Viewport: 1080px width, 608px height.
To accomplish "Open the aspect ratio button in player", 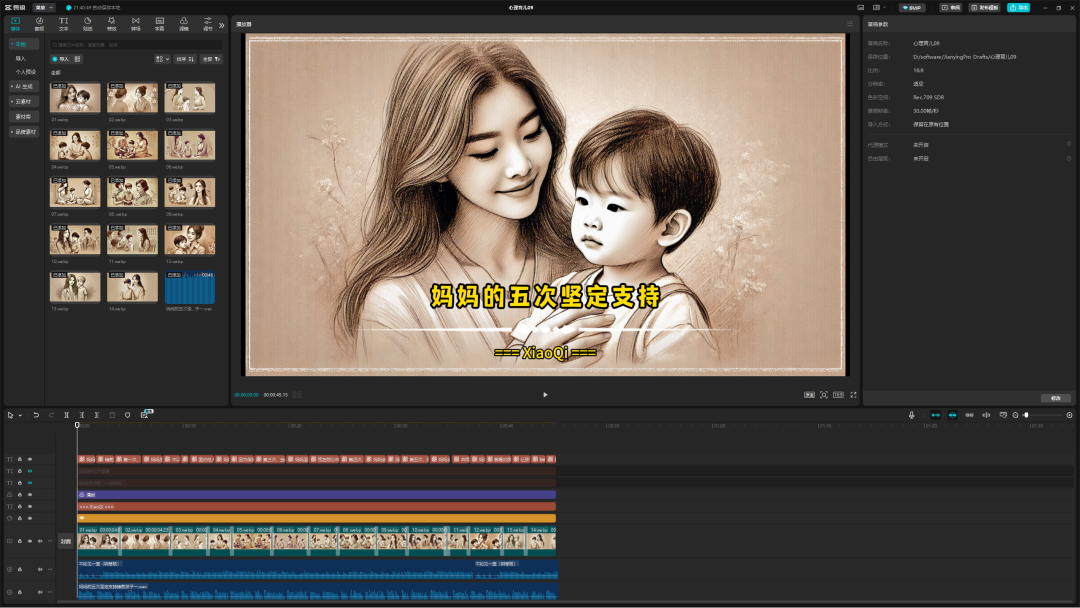I will pyautogui.click(x=838, y=395).
